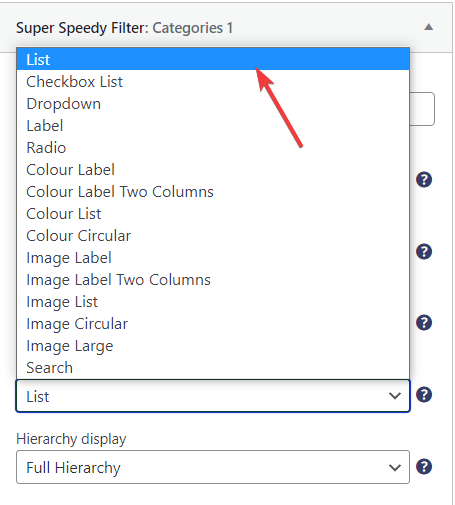Choose Colour Label Two Columns

pyautogui.click(x=213, y=192)
